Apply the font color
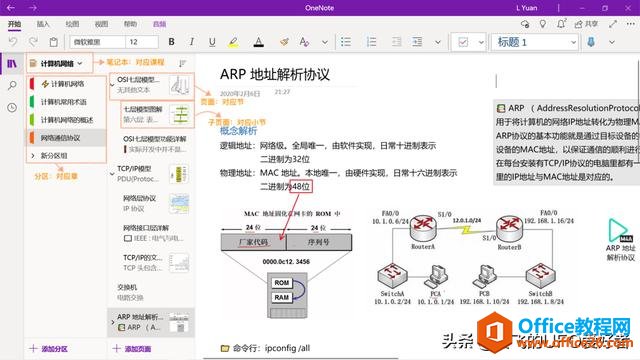640x360 pixels. pos(258,42)
